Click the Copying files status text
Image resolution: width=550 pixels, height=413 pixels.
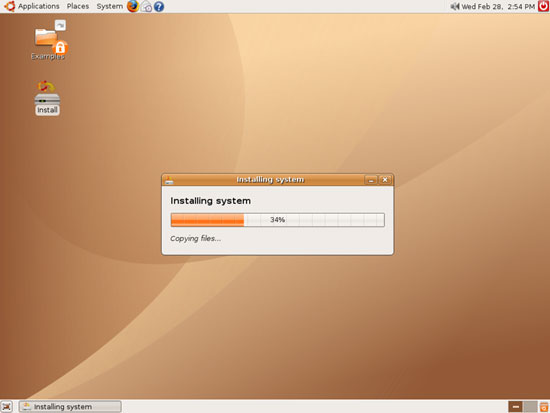pos(195,239)
